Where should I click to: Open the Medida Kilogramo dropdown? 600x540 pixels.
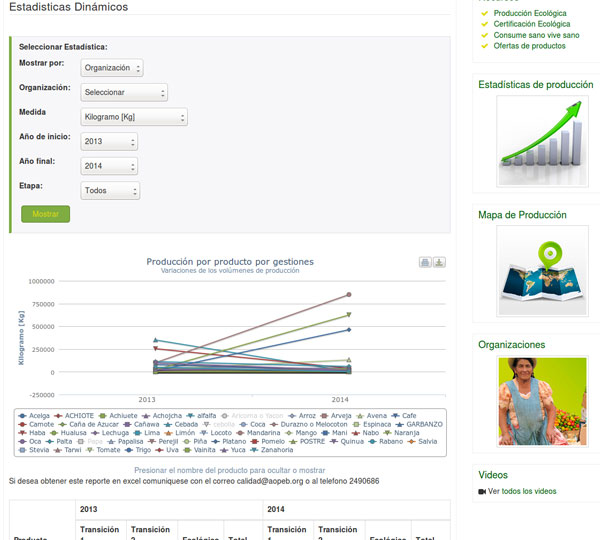coord(134,117)
